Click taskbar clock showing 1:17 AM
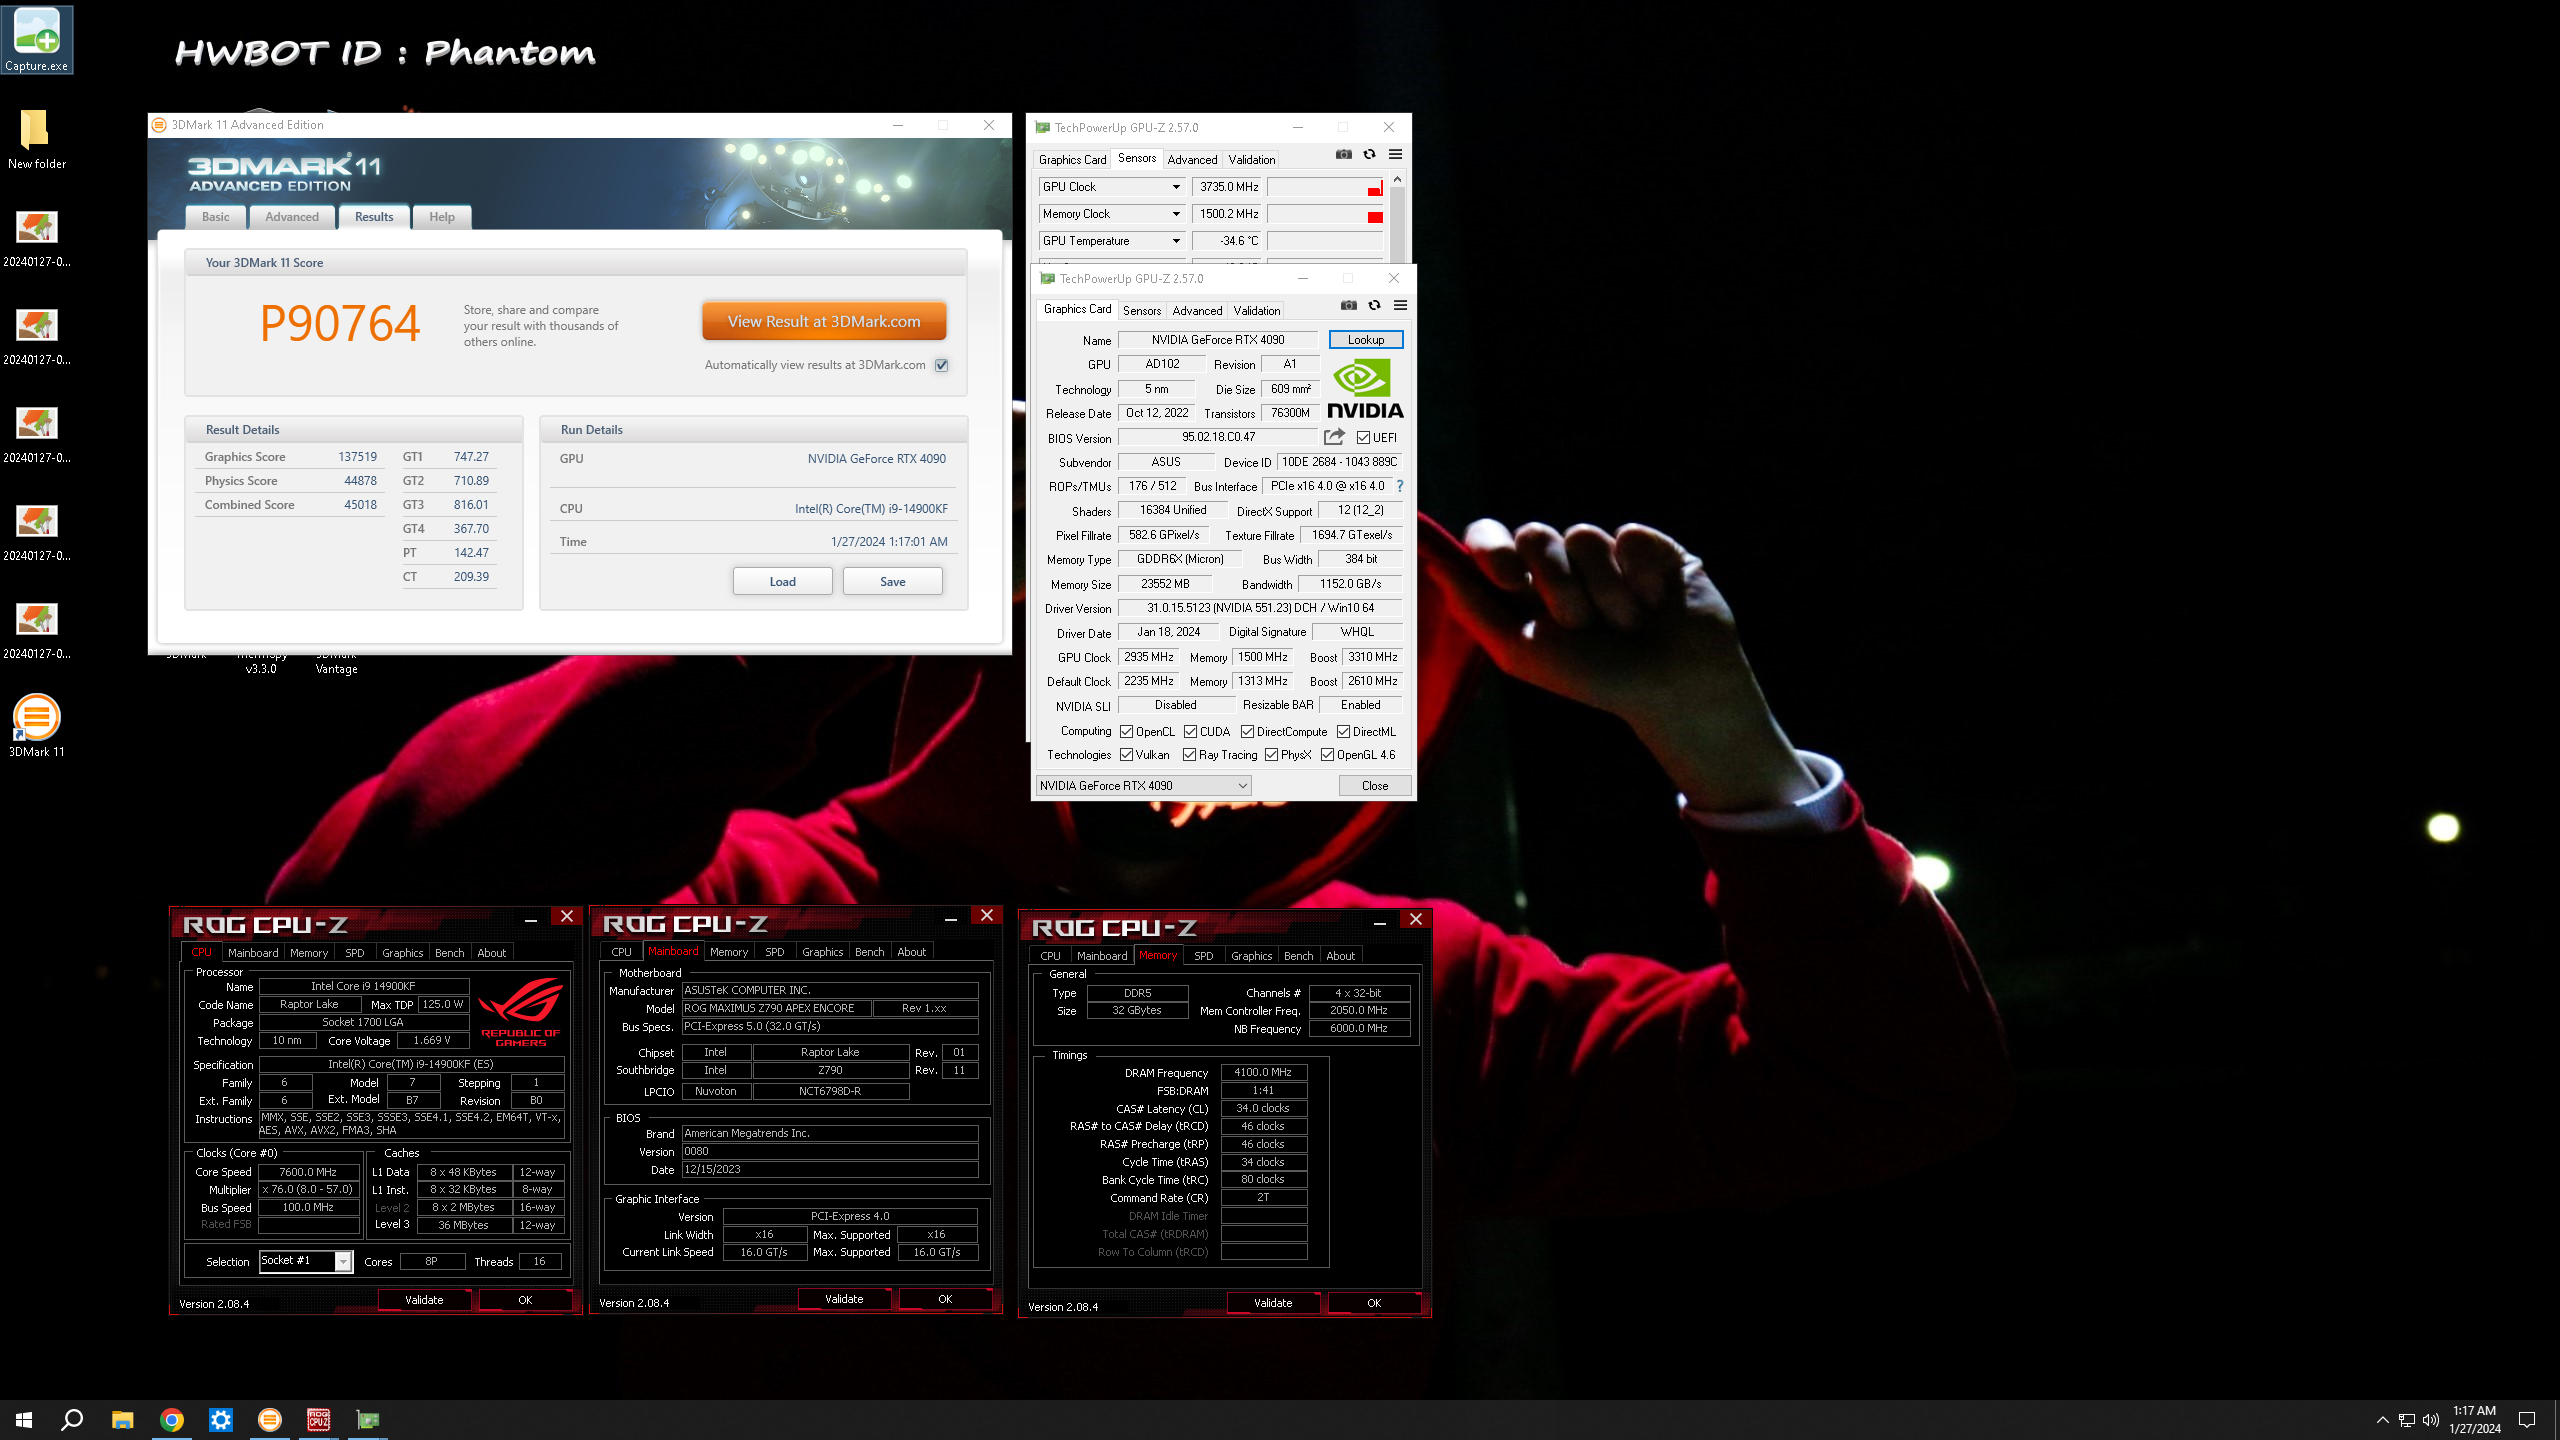2560x1440 pixels. (2475, 1420)
